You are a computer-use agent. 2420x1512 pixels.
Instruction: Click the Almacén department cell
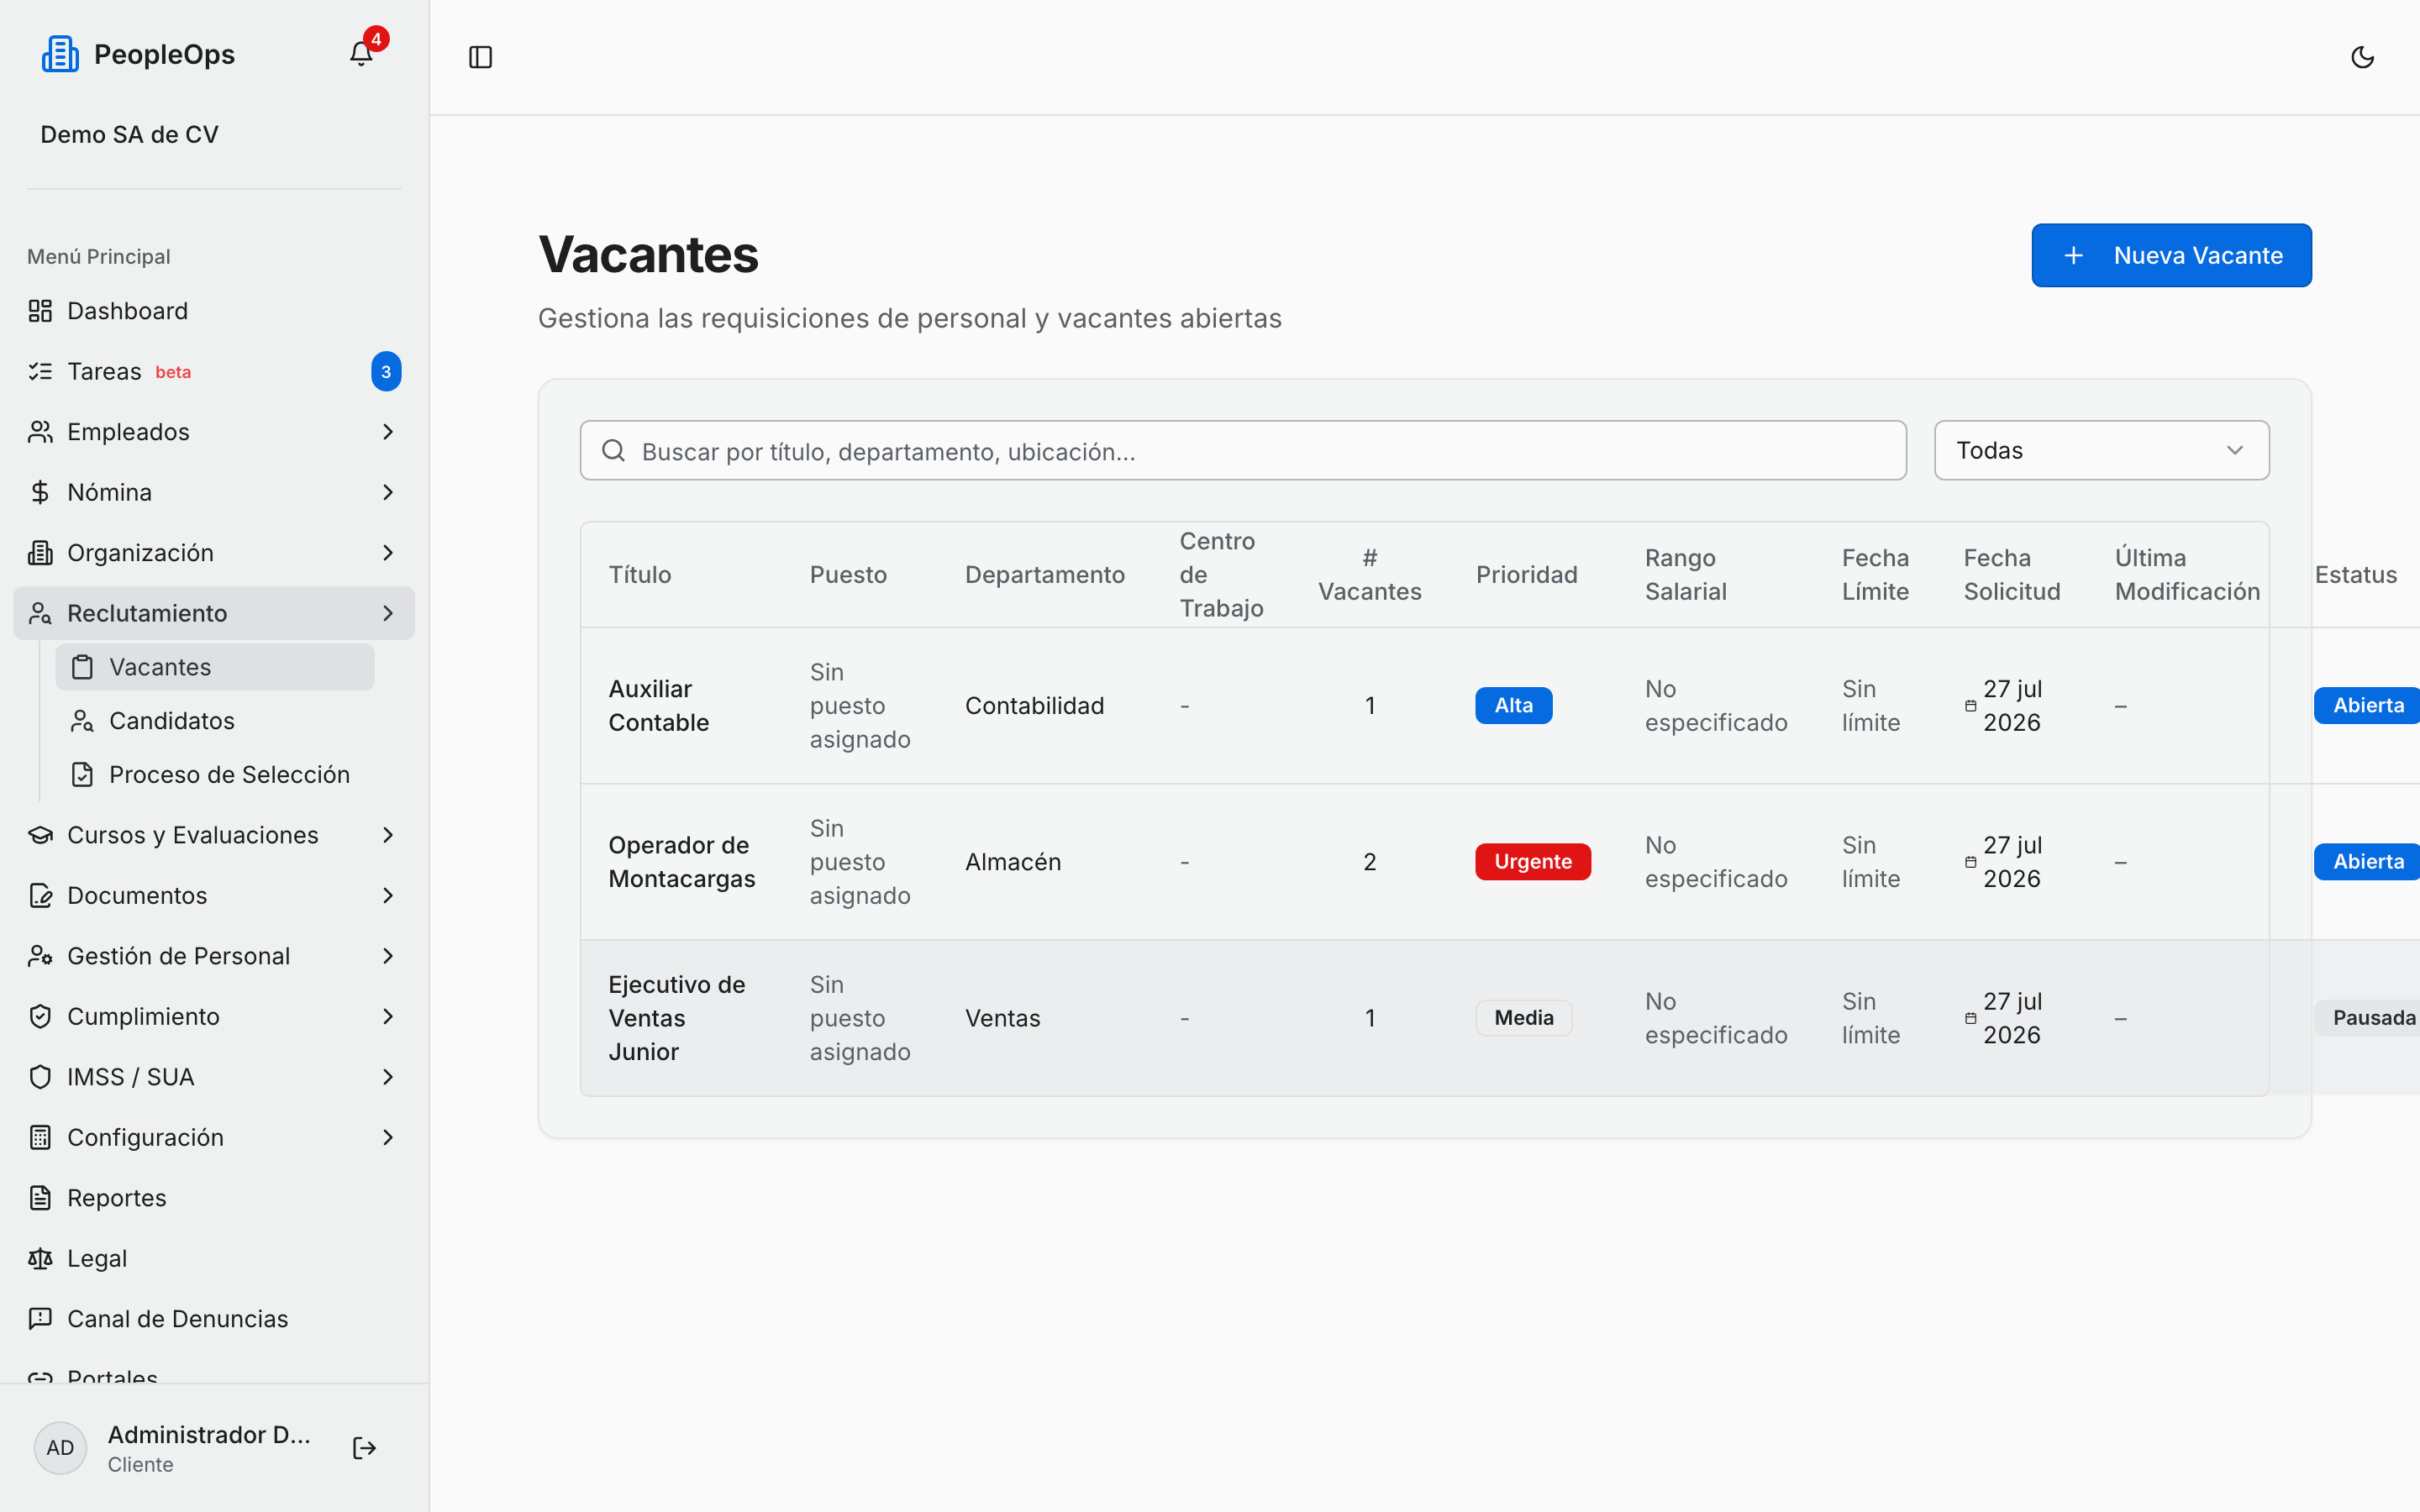1012,862
